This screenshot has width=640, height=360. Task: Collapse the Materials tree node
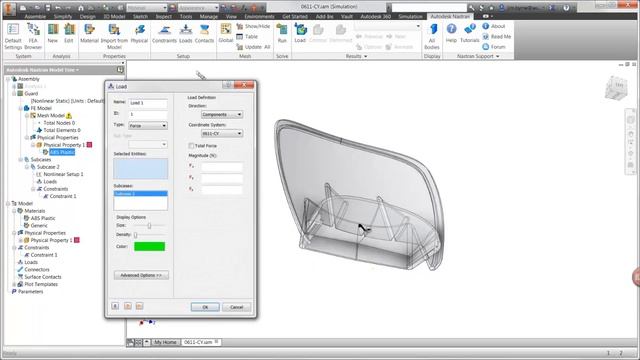[14, 211]
